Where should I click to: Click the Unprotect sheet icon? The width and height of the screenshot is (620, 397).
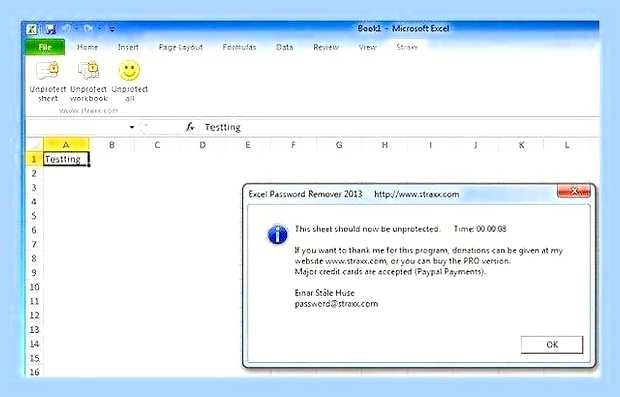48,70
